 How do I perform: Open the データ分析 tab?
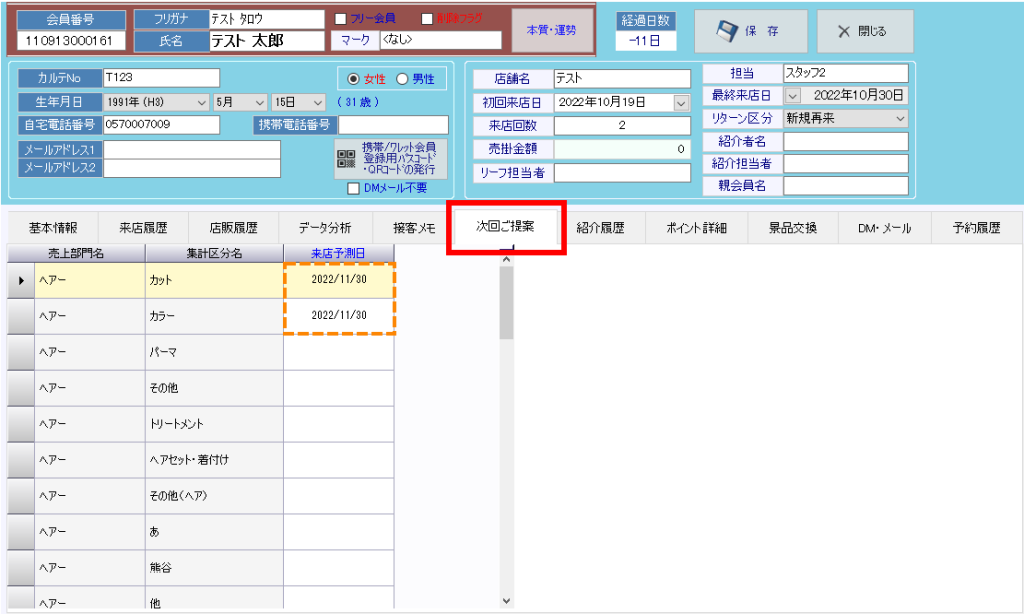coord(324,228)
